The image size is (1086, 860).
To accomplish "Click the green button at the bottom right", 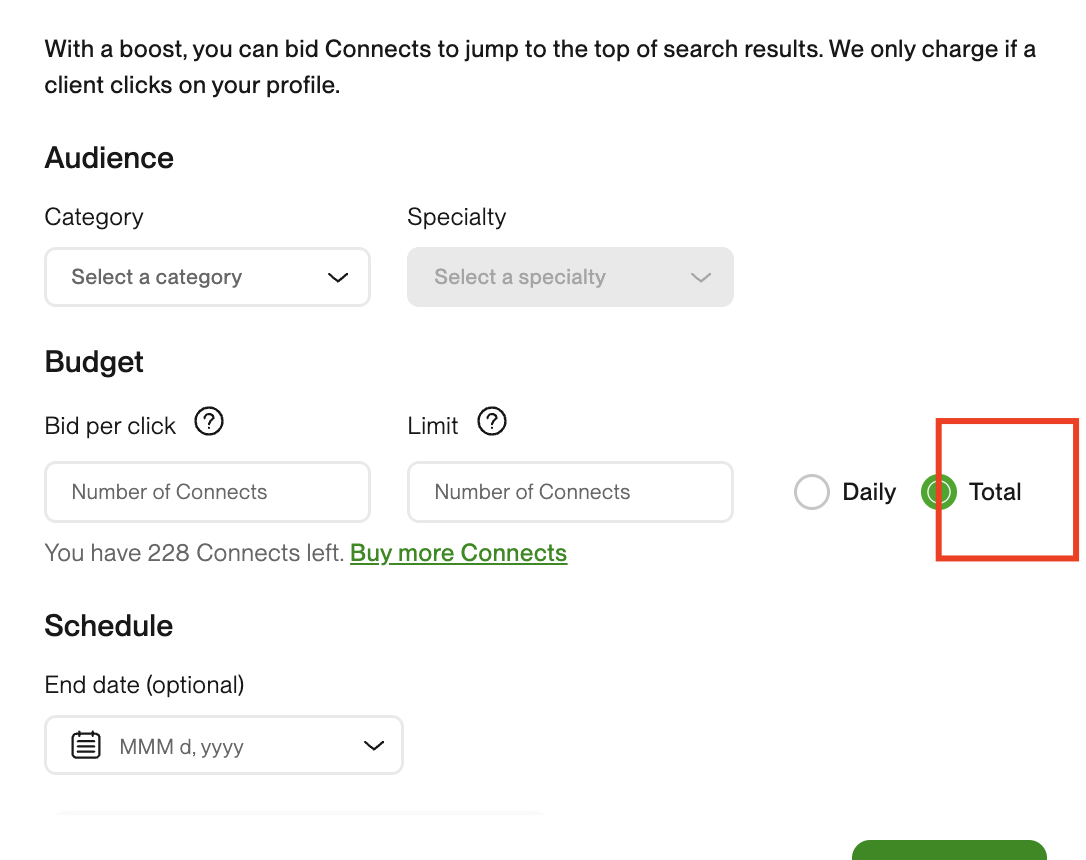I will 949,850.
